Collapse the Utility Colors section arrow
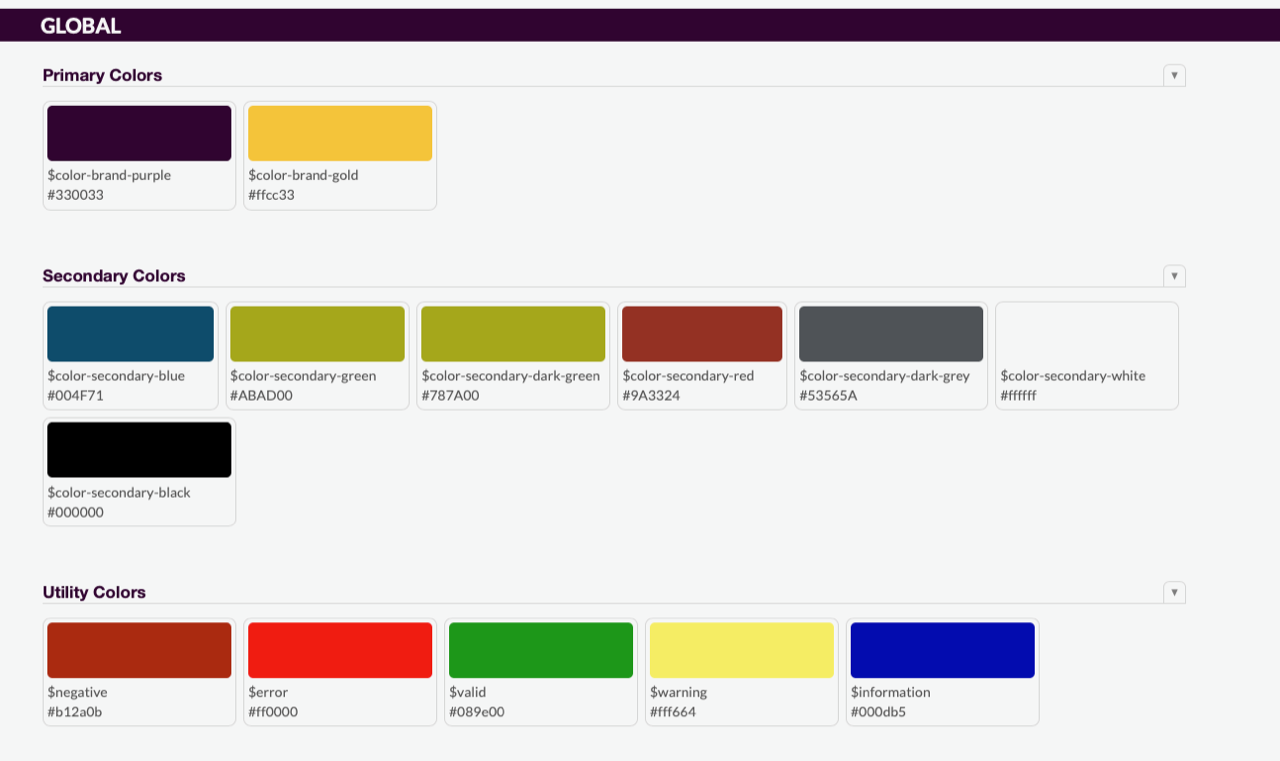The height and width of the screenshot is (761, 1280). tap(1174, 592)
